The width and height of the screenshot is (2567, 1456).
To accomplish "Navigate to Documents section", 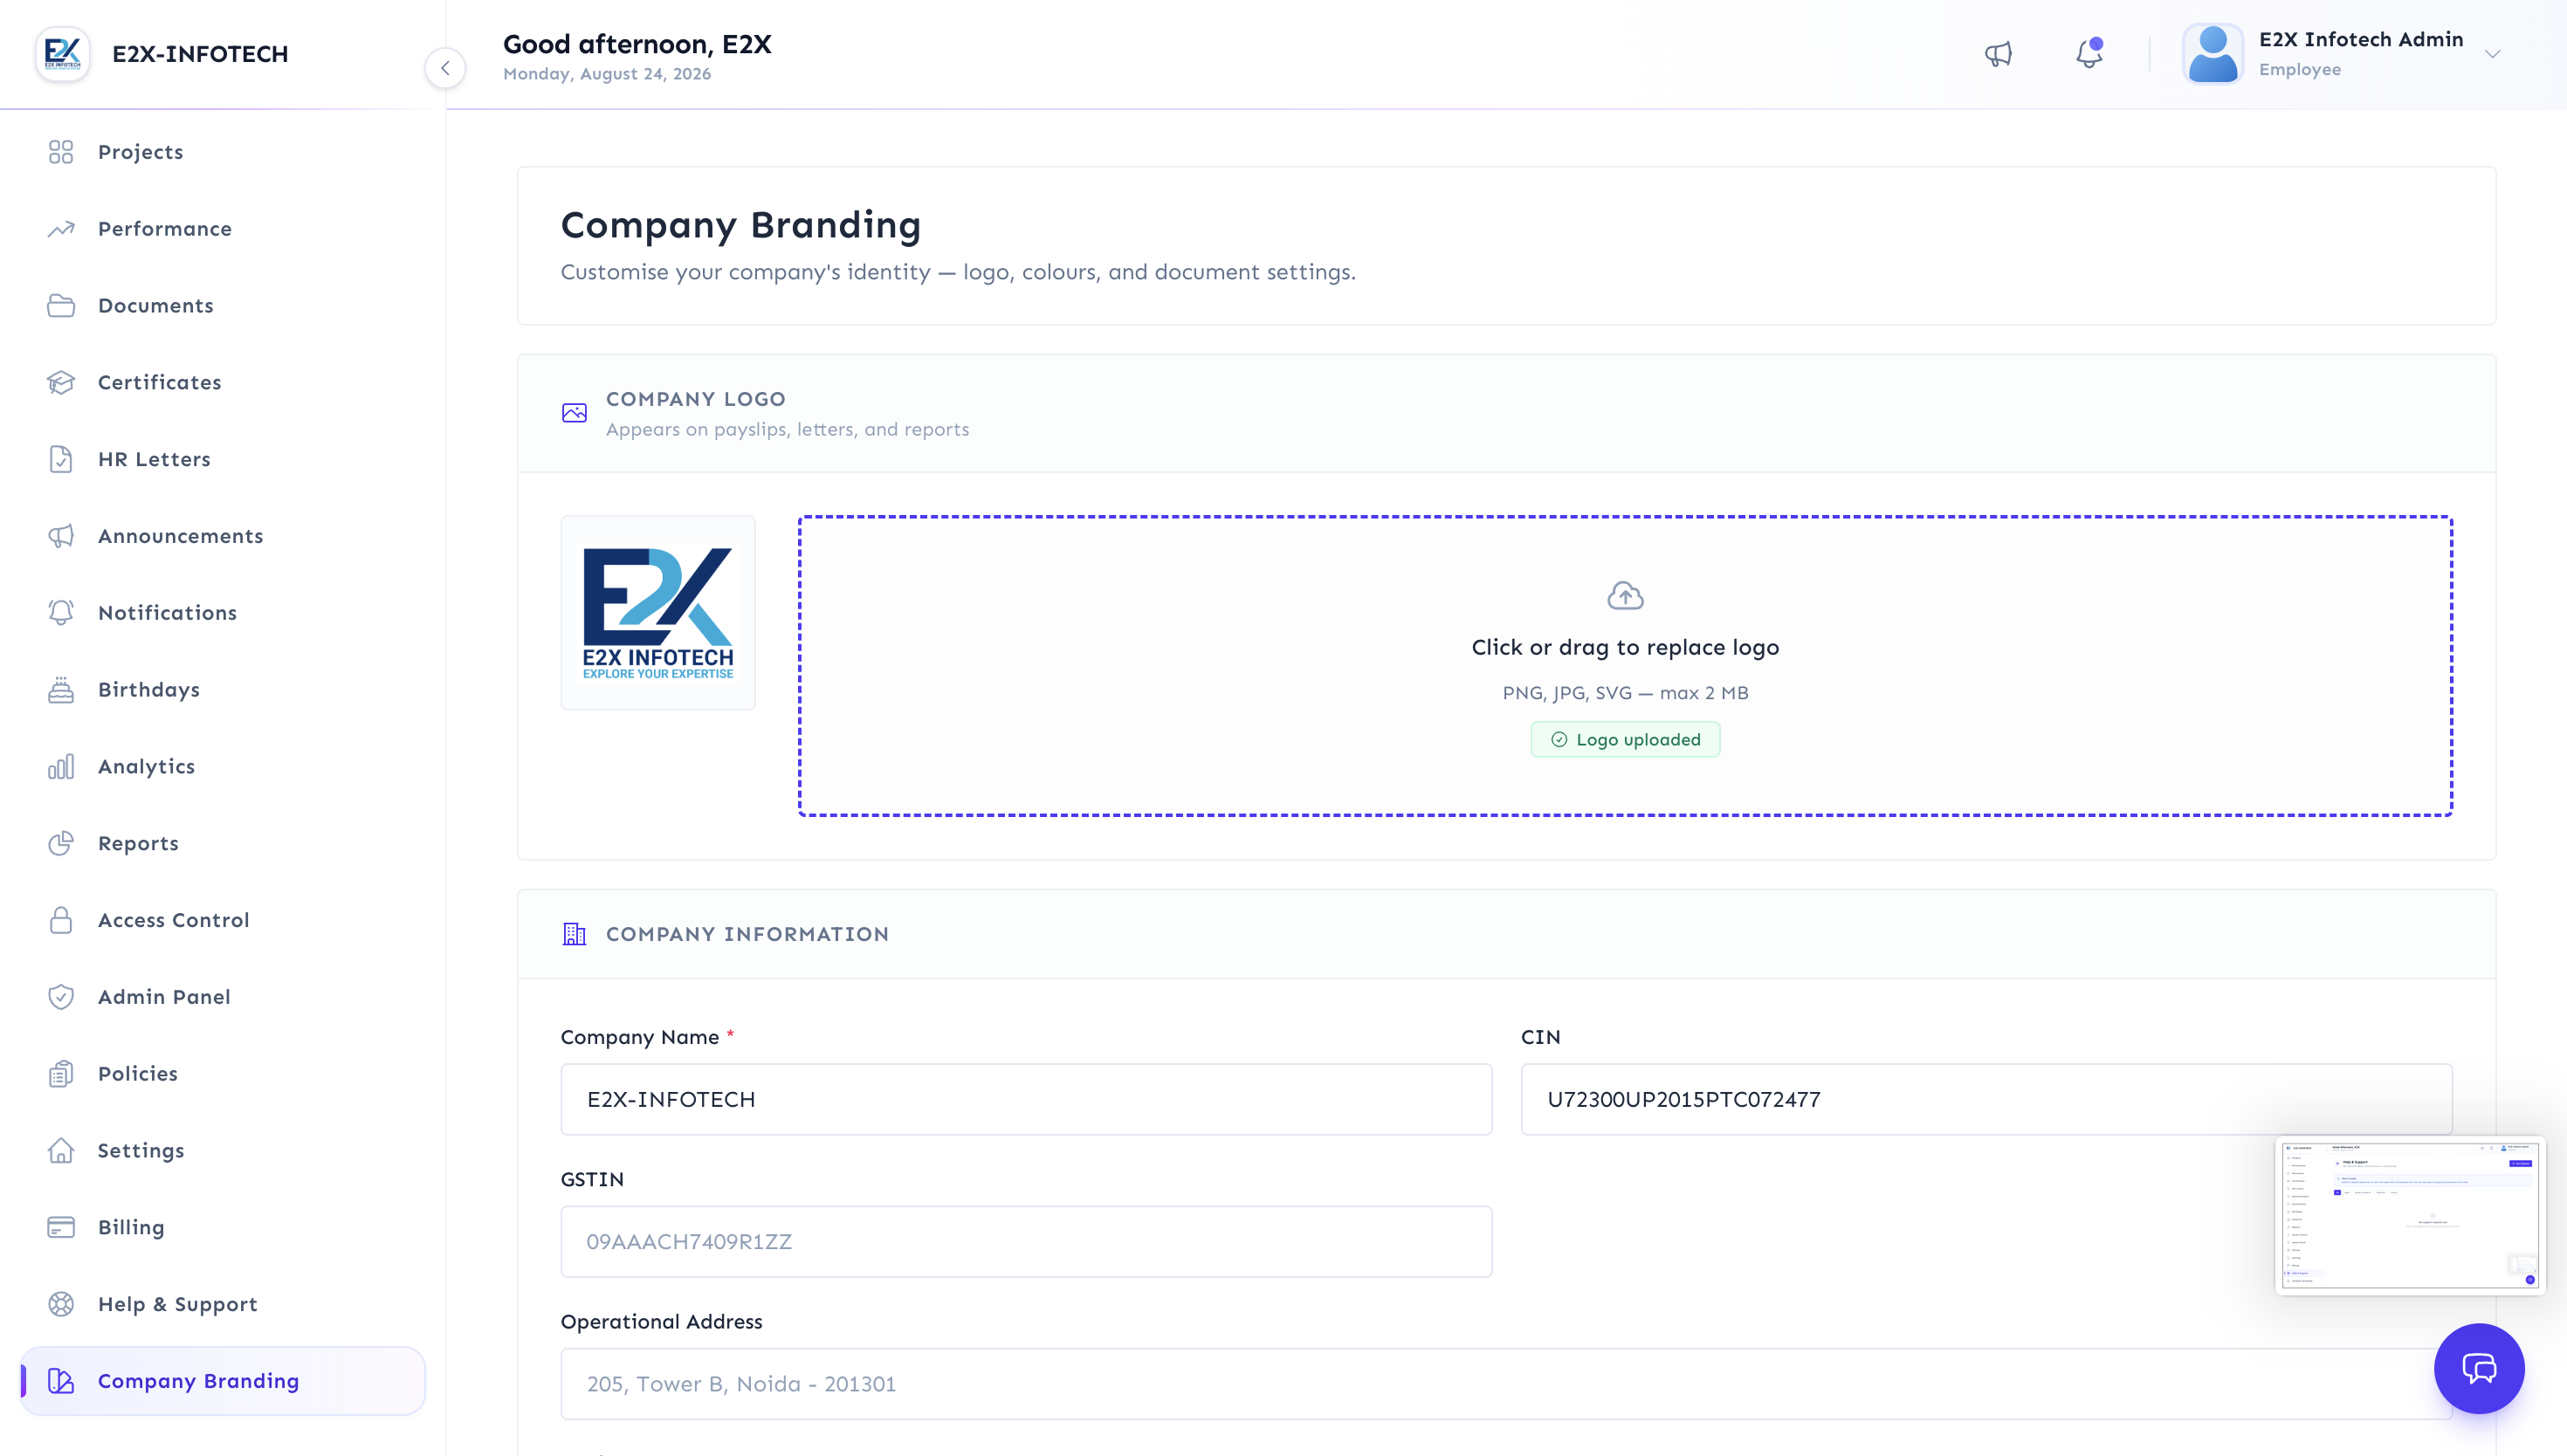I will point(222,306).
